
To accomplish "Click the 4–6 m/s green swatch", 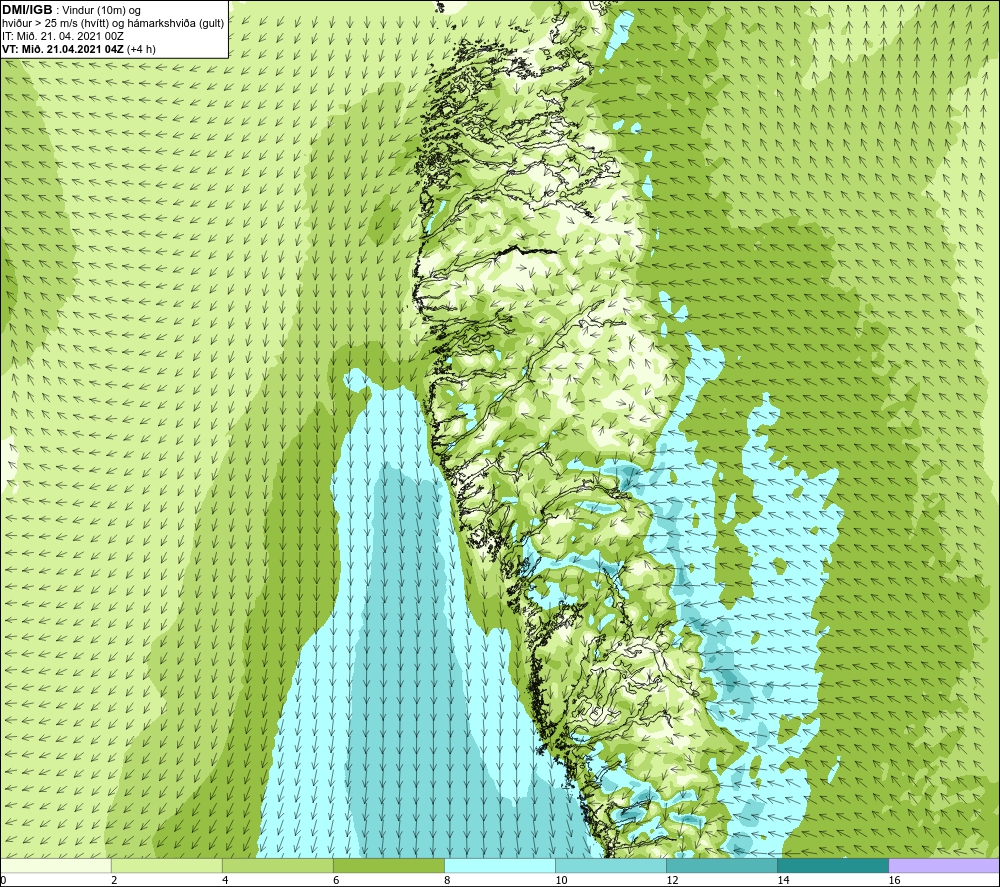I will (x=278, y=865).
